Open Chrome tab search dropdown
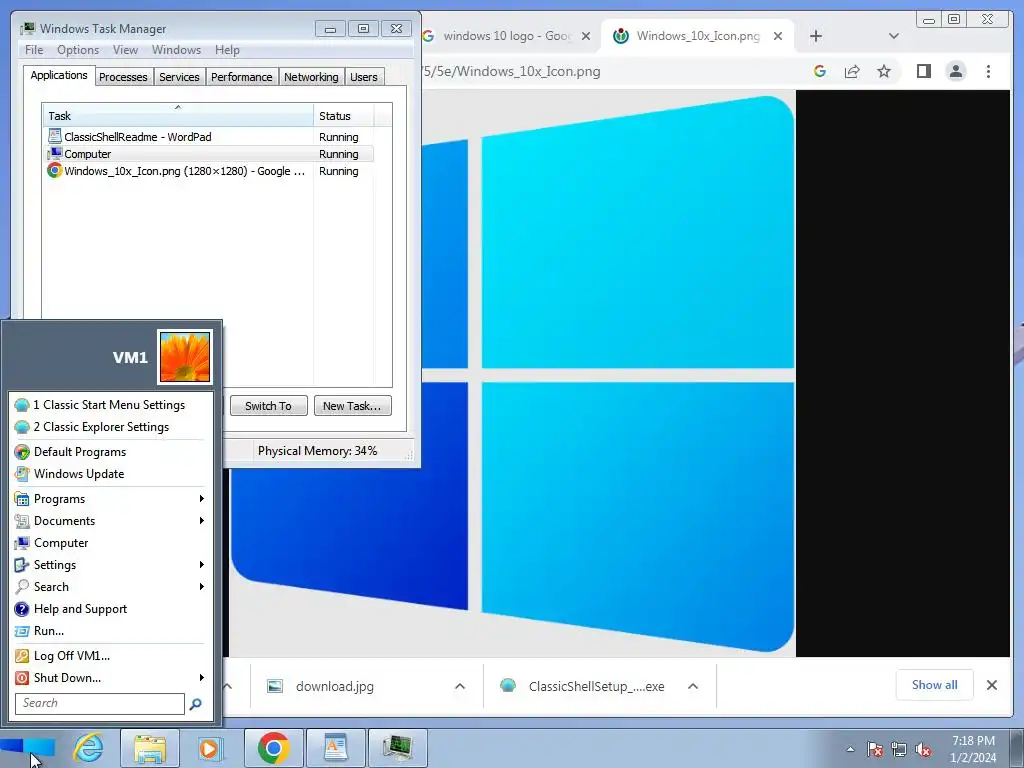 click(x=893, y=37)
